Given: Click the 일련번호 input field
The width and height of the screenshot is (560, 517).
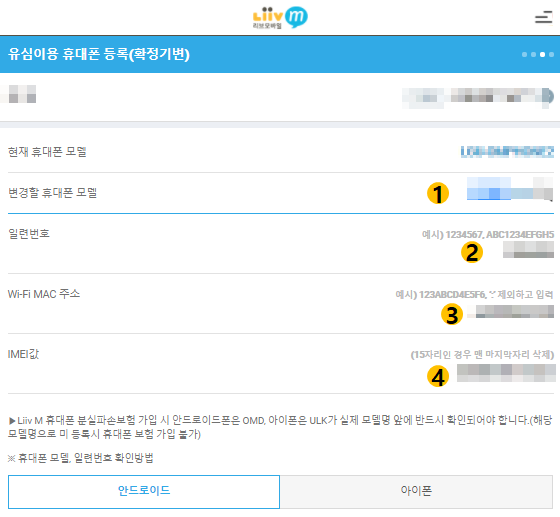Looking at the screenshot, I should click(x=528, y=249).
